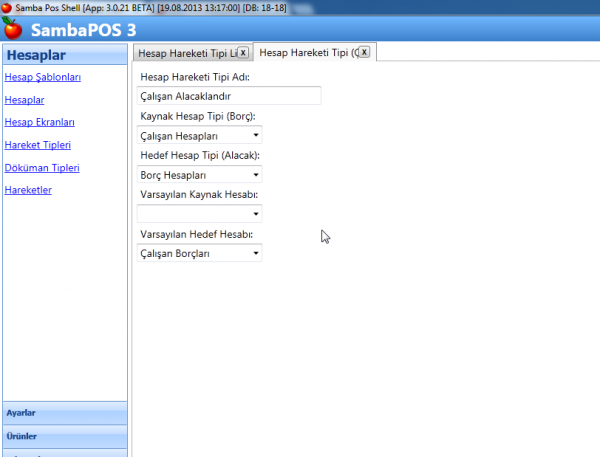Open the Hesap Ekranları link
The width and height of the screenshot is (600, 457).
point(40,122)
